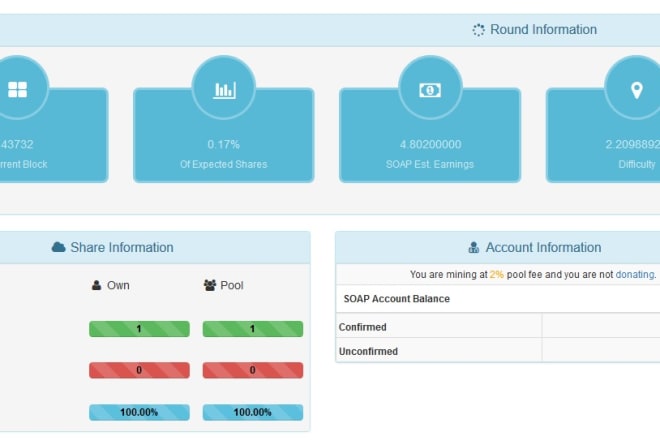660x440 pixels.
Task: Click the Confirmed row label
Action: coord(362,327)
